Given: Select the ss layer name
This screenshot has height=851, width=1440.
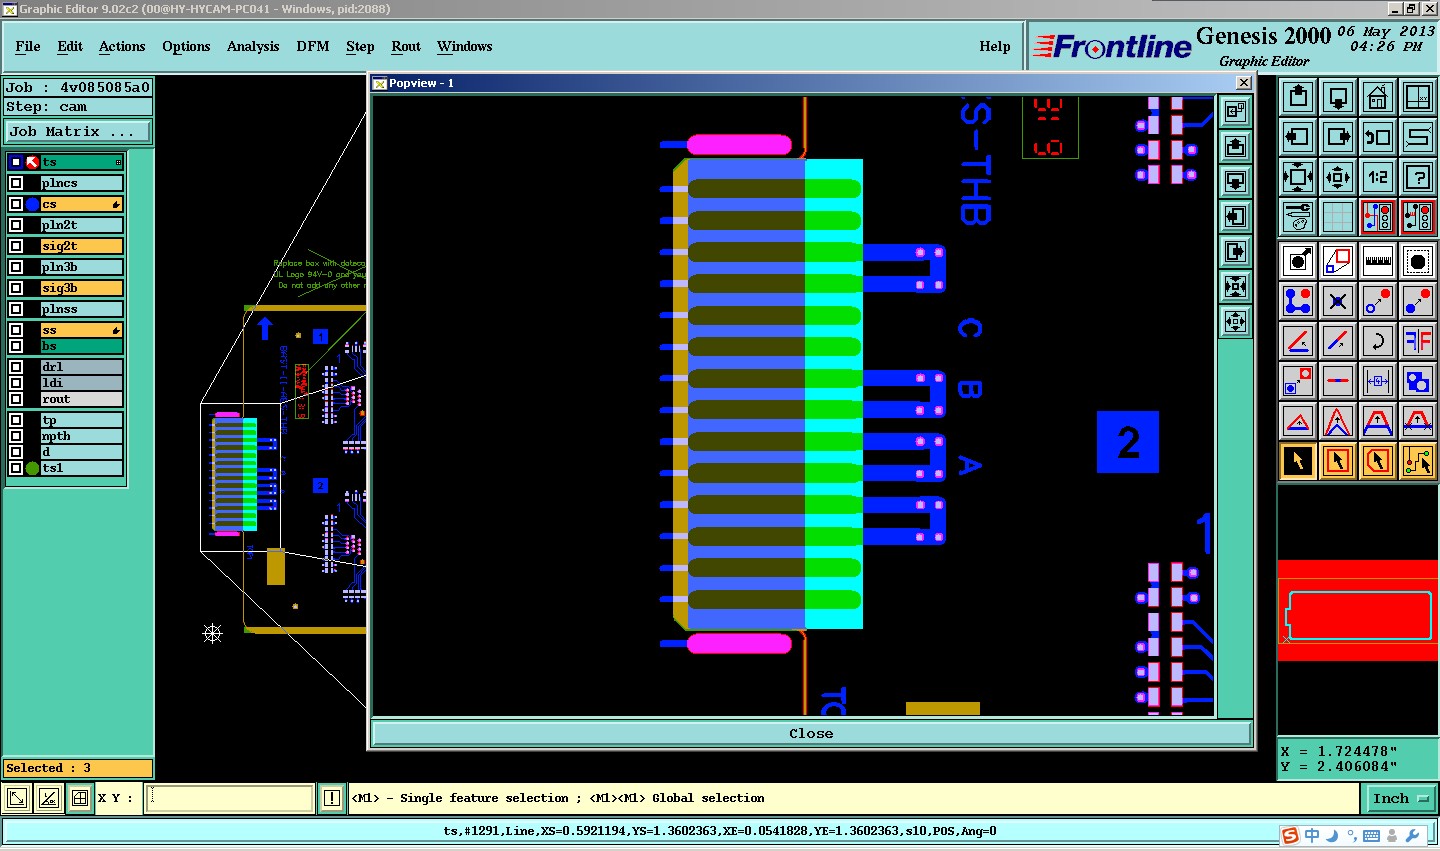Looking at the screenshot, I should click(81, 330).
